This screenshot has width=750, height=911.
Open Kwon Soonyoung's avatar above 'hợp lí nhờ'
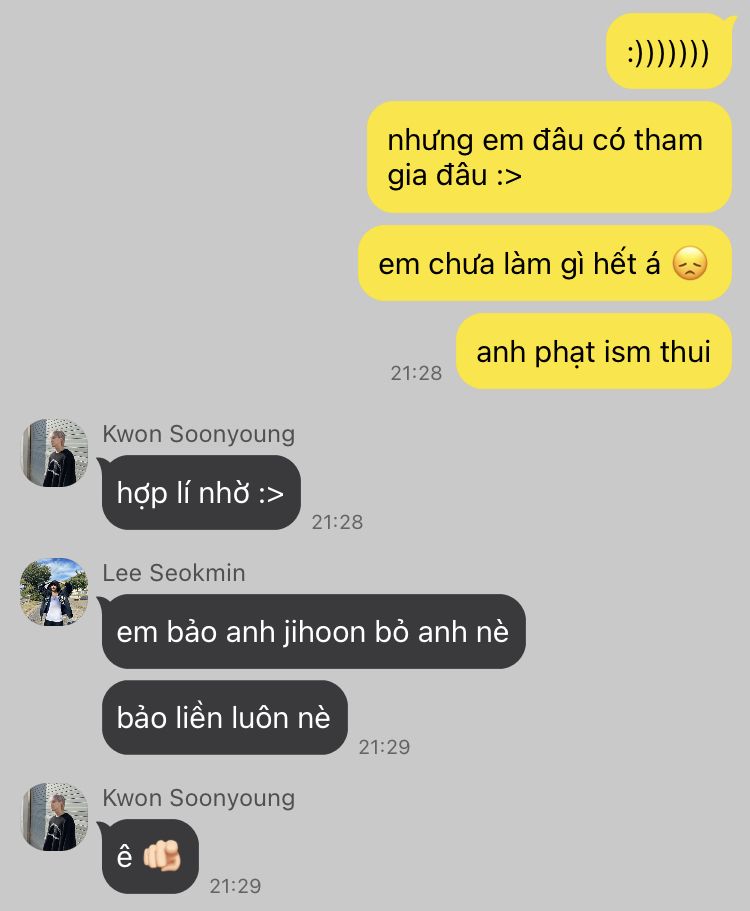[55, 453]
